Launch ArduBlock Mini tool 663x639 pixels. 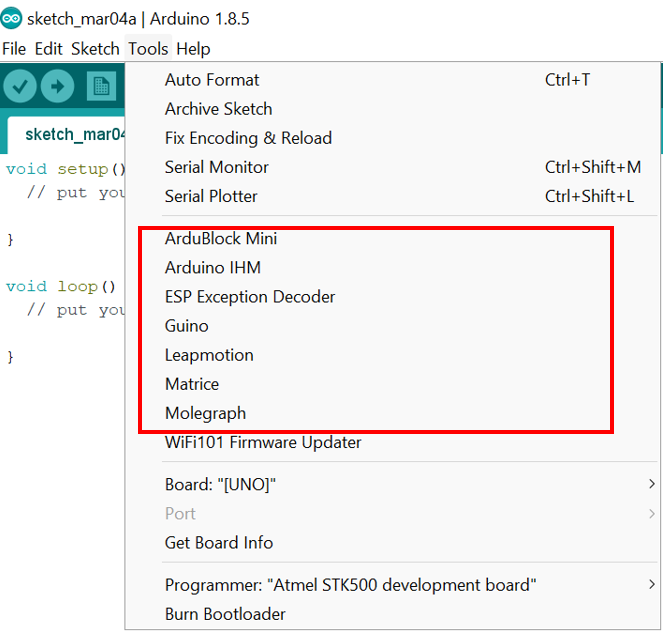coord(221,239)
